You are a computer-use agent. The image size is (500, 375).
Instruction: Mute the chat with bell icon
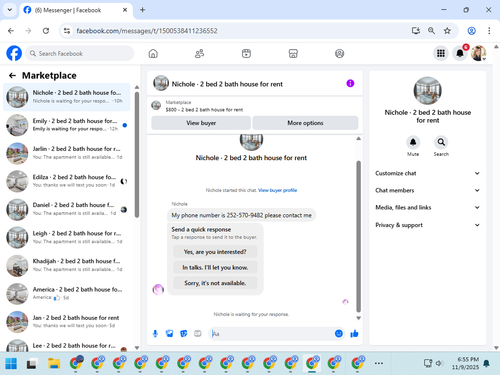coord(413,142)
